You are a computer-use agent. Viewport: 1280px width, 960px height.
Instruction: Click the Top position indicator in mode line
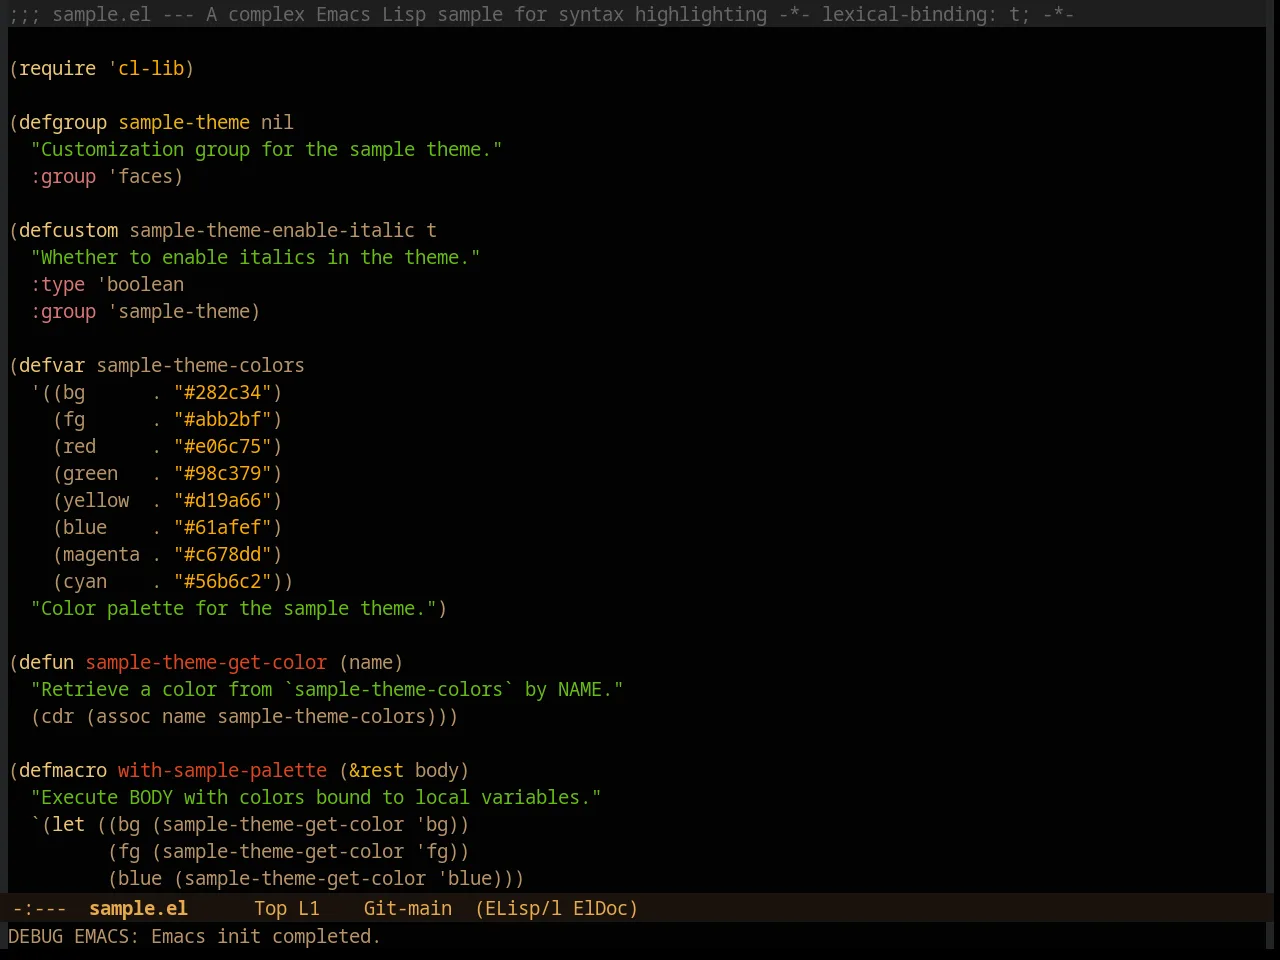click(x=270, y=908)
